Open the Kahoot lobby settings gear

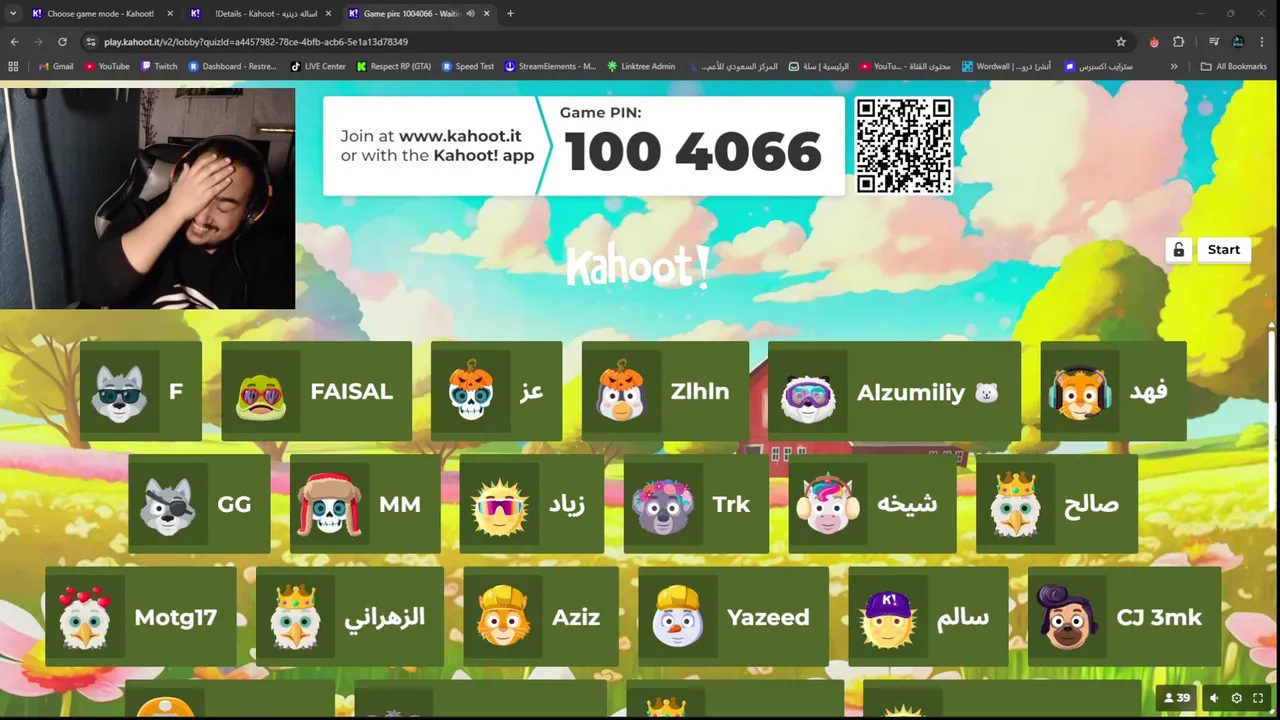[1237, 698]
